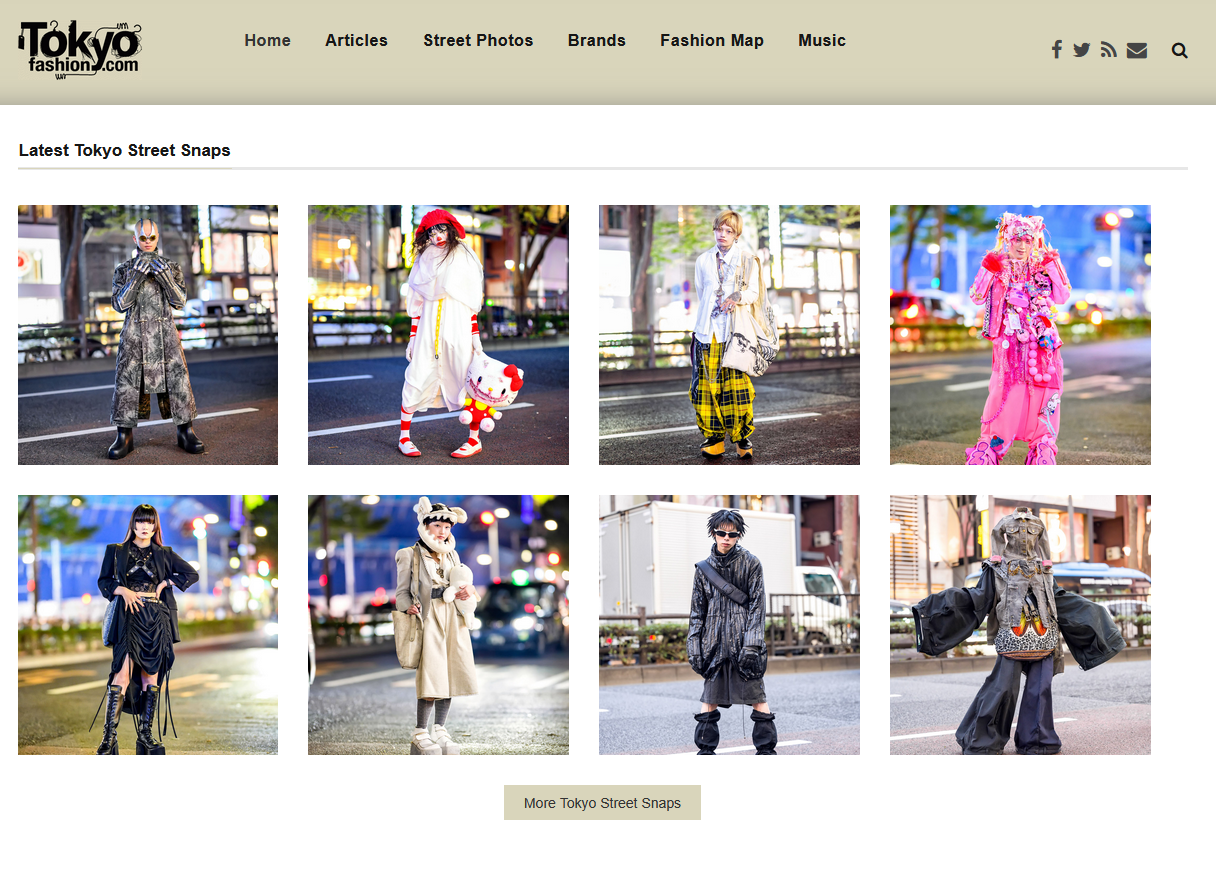This screenshot has width=1216, height=869.
Task: Click the TokyoFashion.com logo
Action: [80, 48]
